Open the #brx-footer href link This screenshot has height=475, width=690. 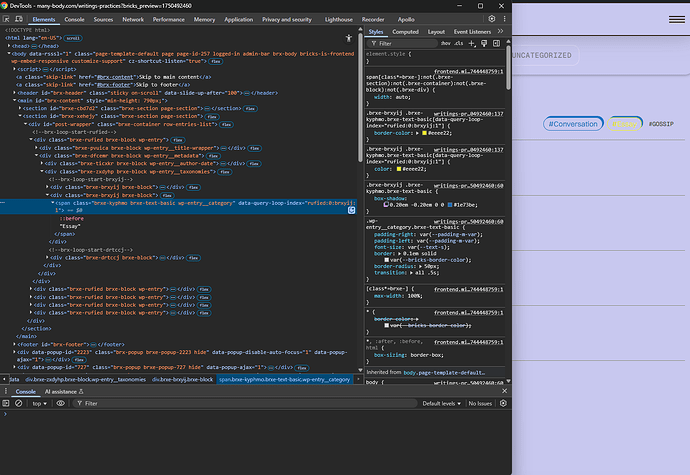click(114, 85)
